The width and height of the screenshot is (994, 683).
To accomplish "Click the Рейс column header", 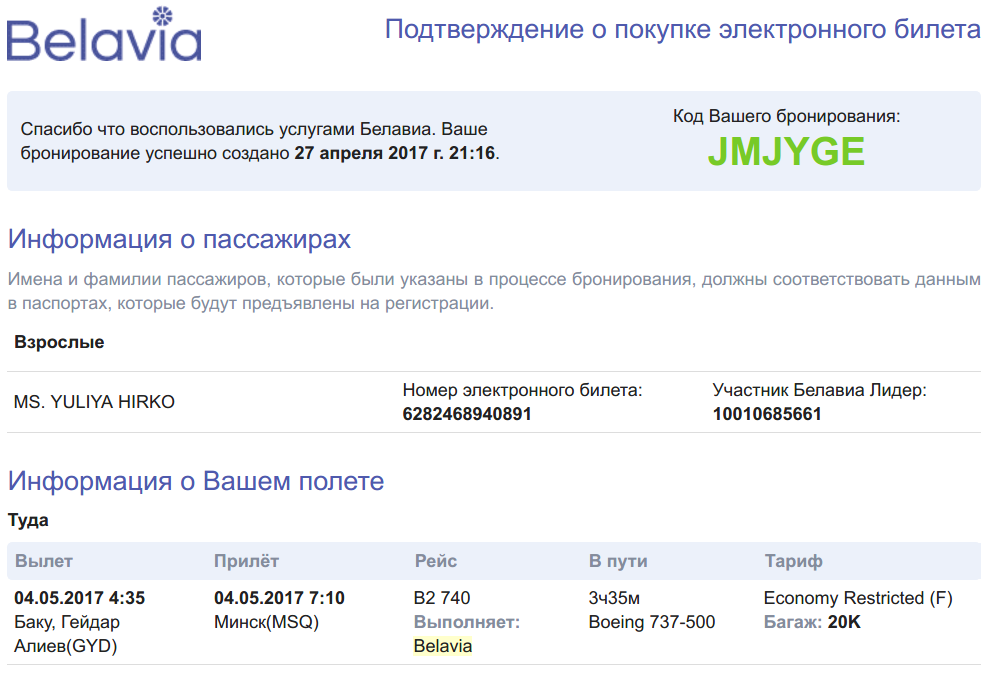I will [x=436, y=561].
